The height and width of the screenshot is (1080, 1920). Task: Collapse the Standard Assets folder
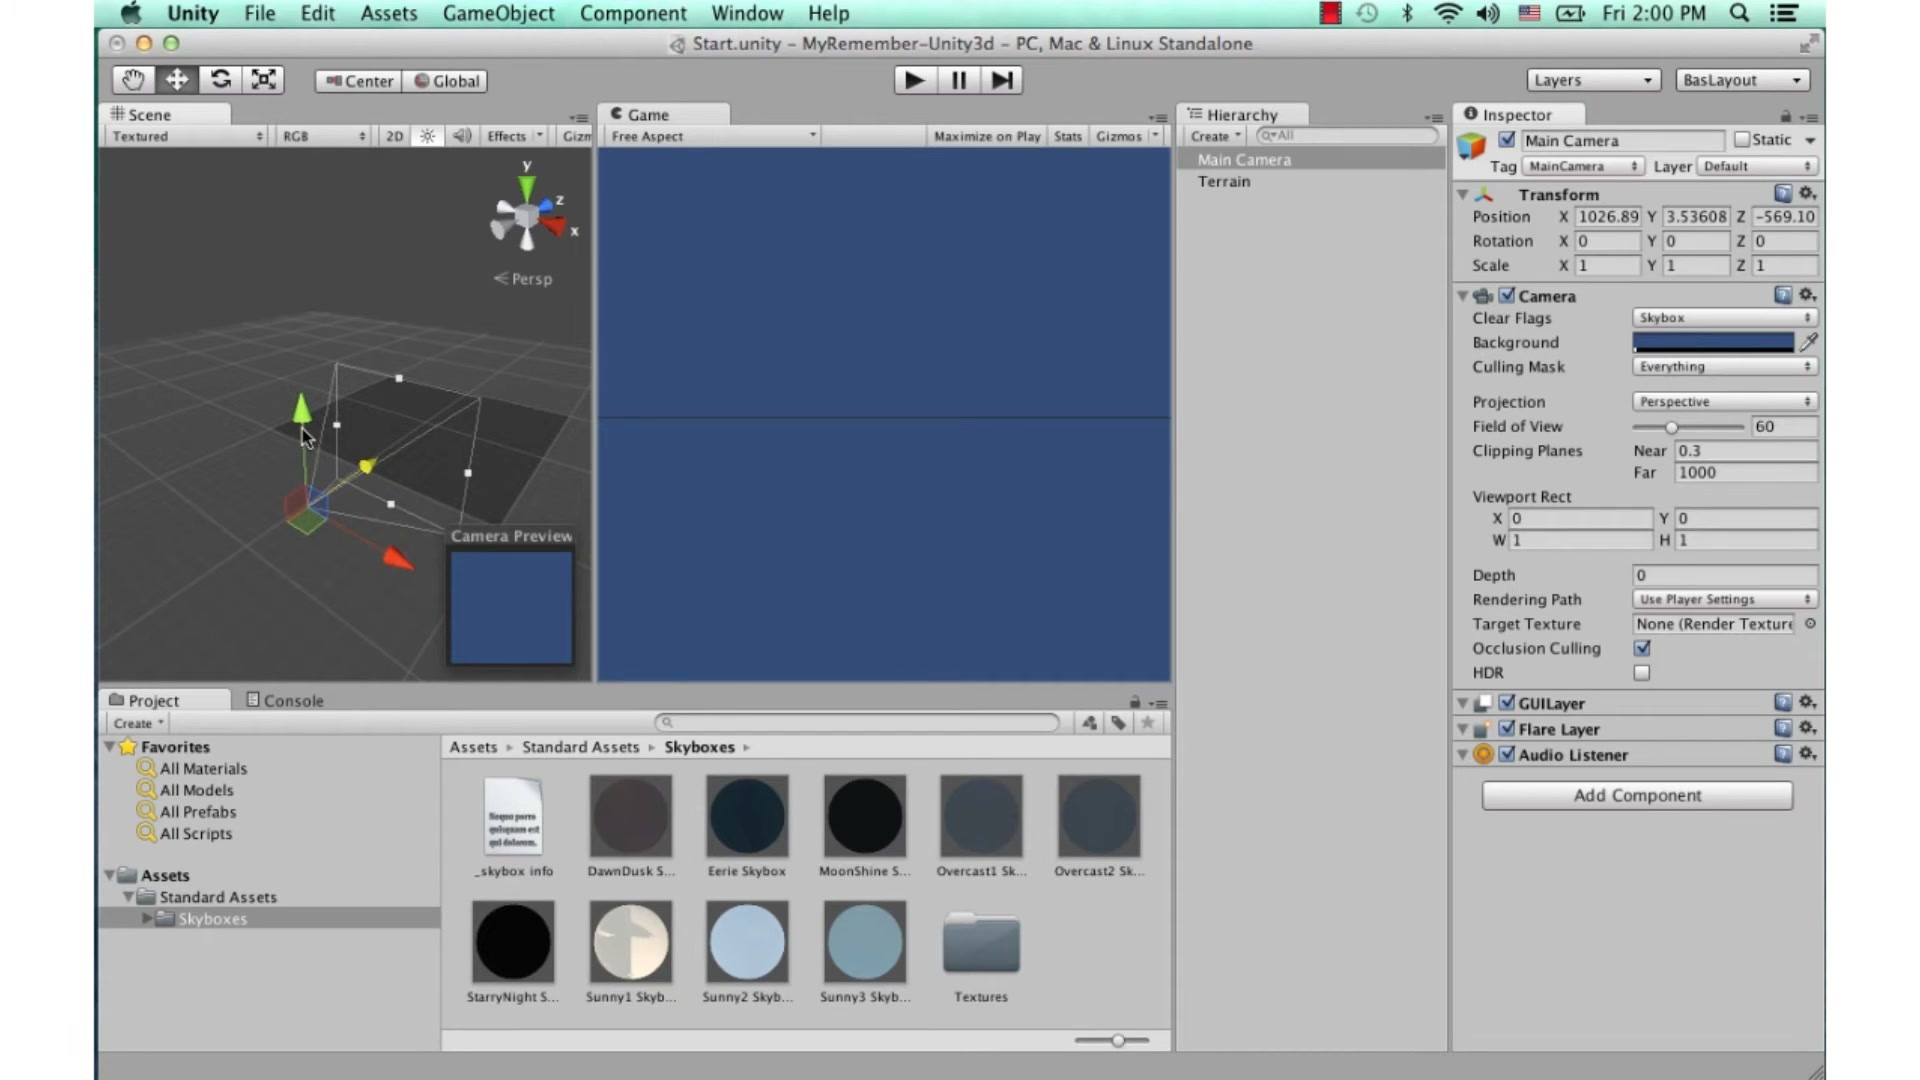tap(128, 897)
